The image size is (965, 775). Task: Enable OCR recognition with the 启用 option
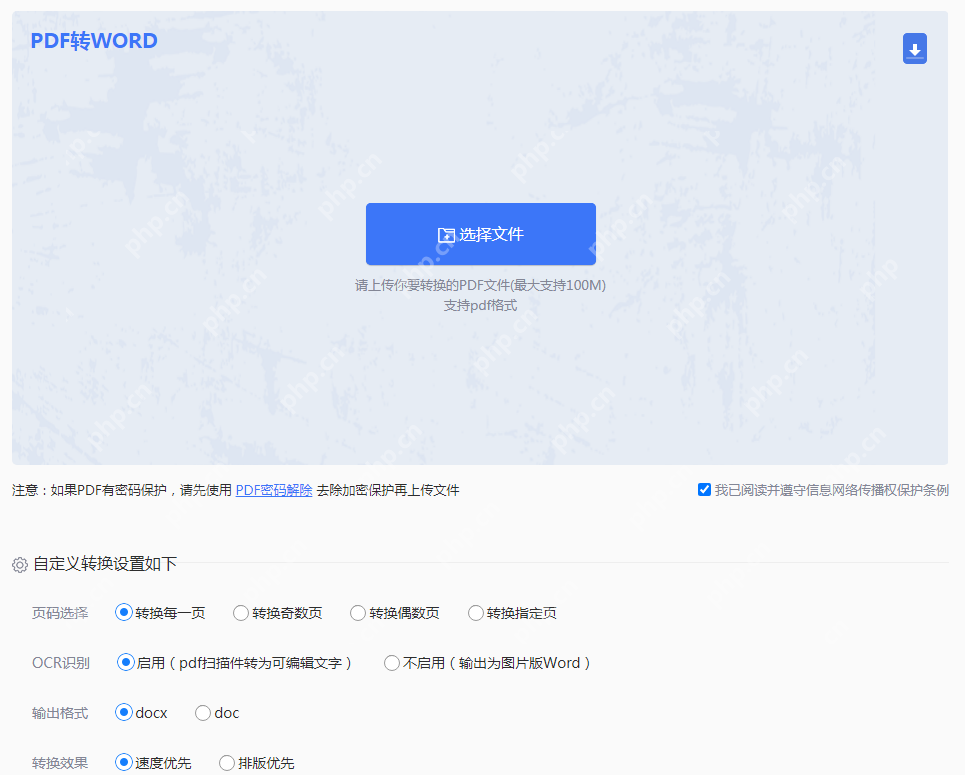point(124,662)
